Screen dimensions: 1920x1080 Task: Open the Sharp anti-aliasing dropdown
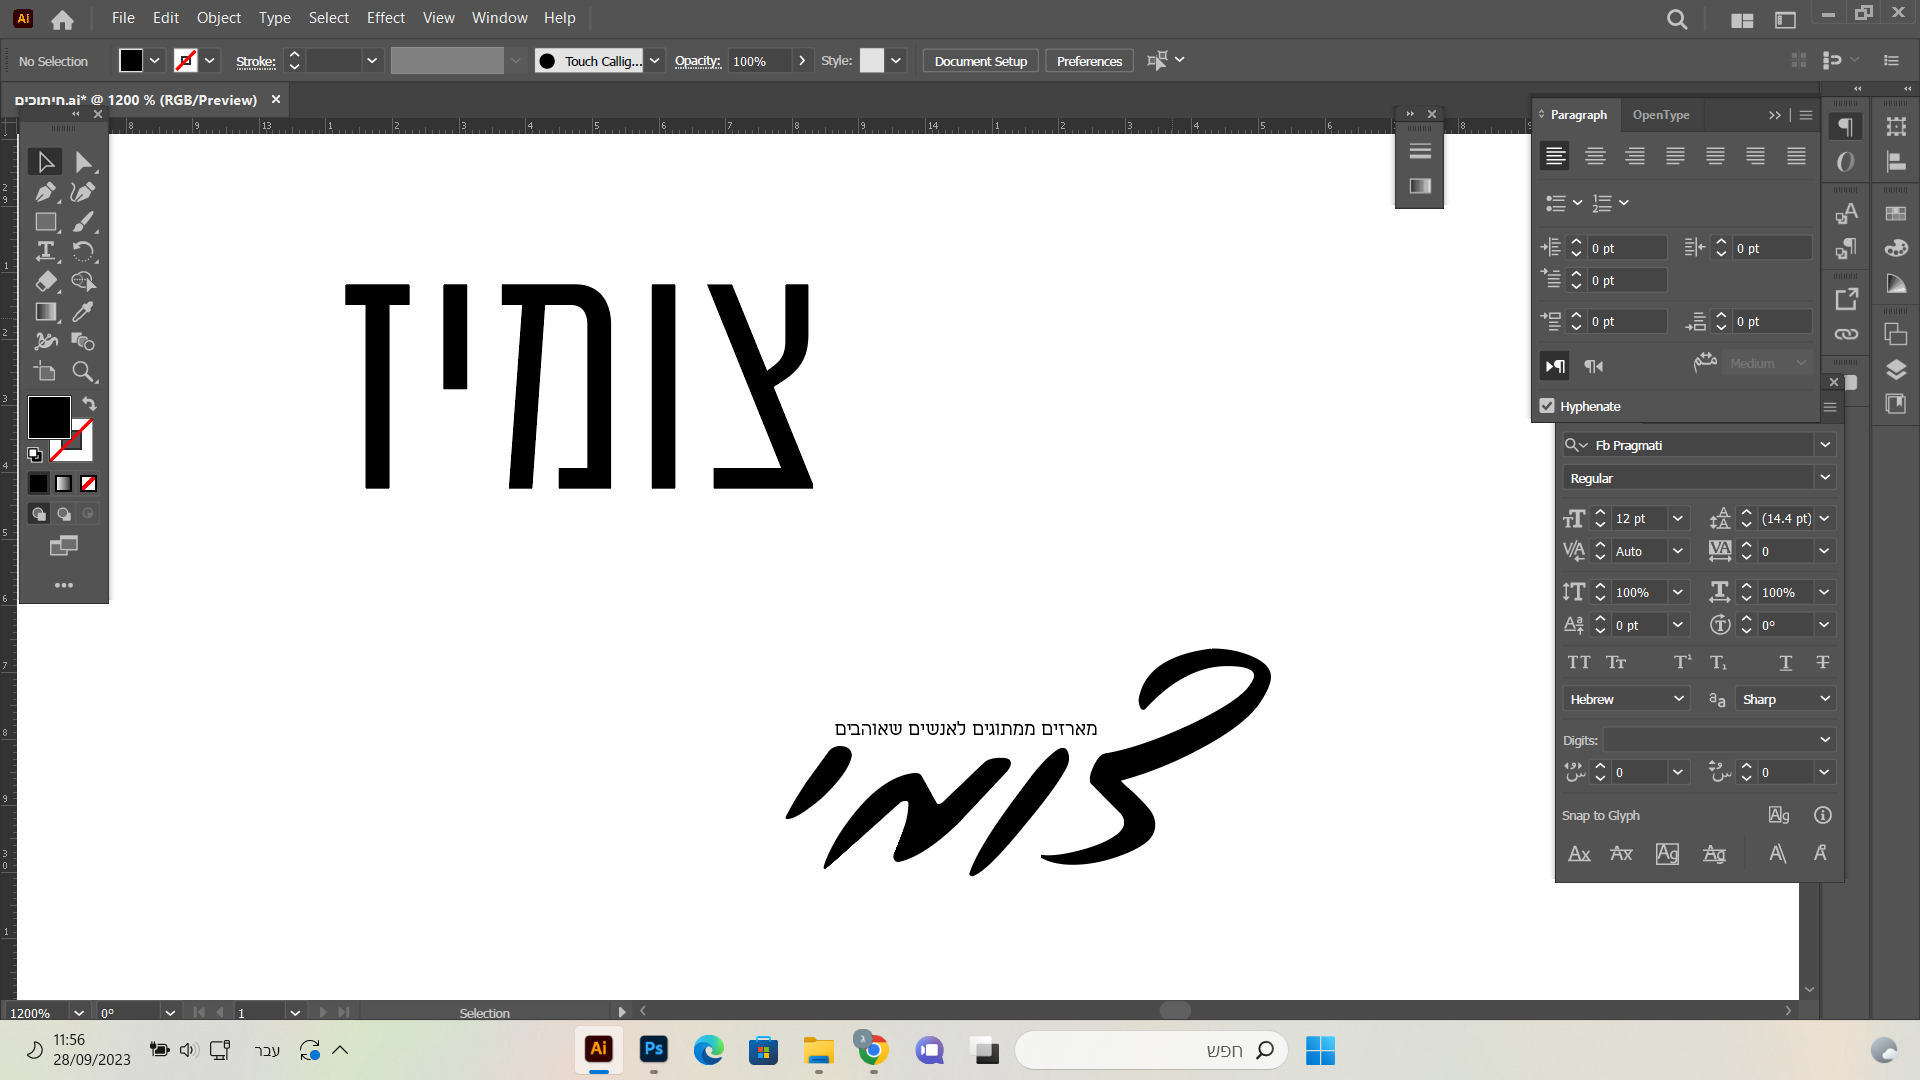[1785, 698]
